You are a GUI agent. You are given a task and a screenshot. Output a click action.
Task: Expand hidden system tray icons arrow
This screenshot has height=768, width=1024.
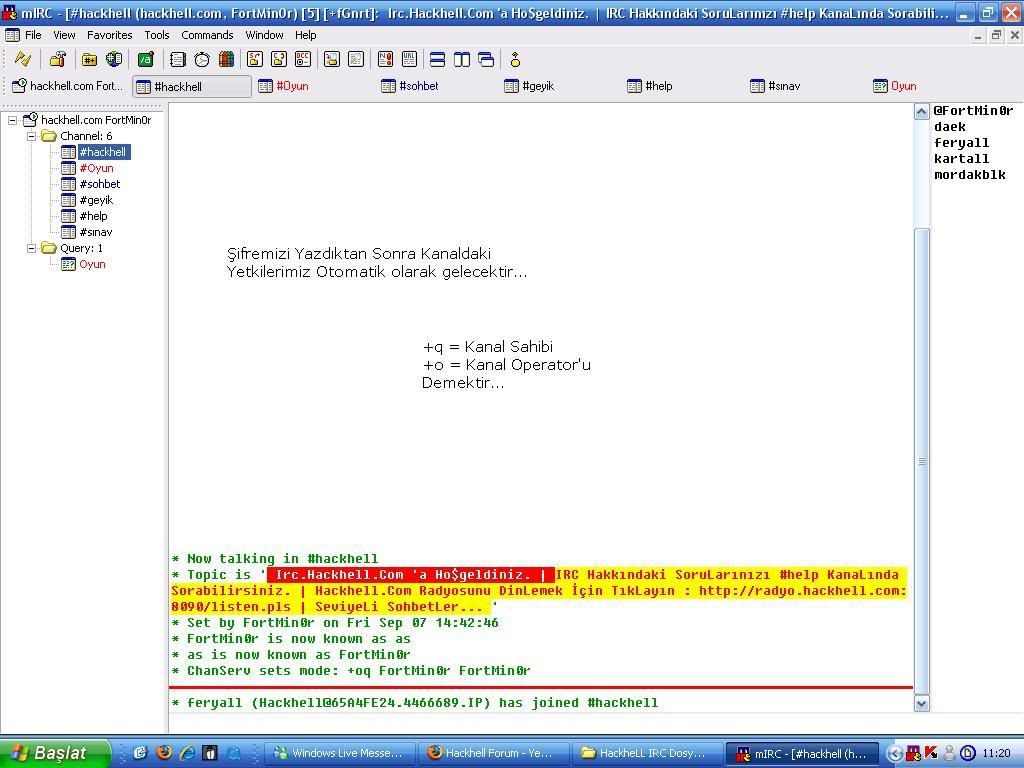coord(895,753)
